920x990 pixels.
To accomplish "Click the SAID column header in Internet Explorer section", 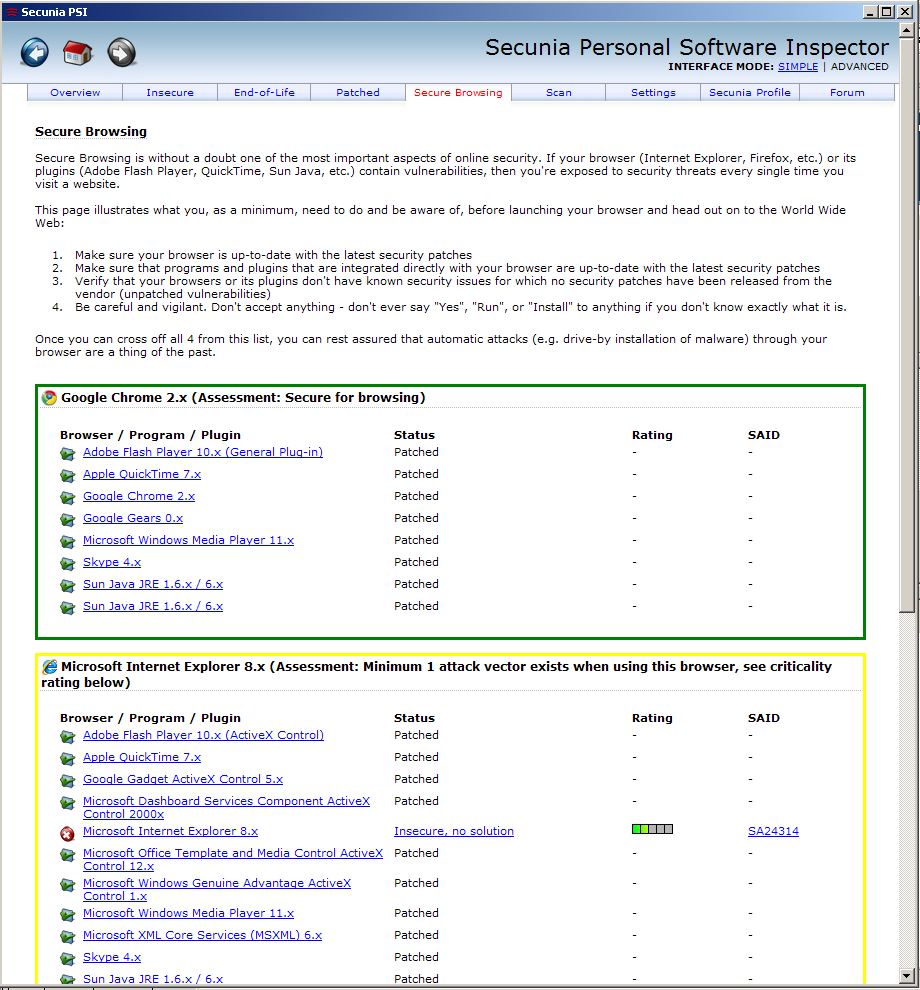I will (x=764, y=718).
